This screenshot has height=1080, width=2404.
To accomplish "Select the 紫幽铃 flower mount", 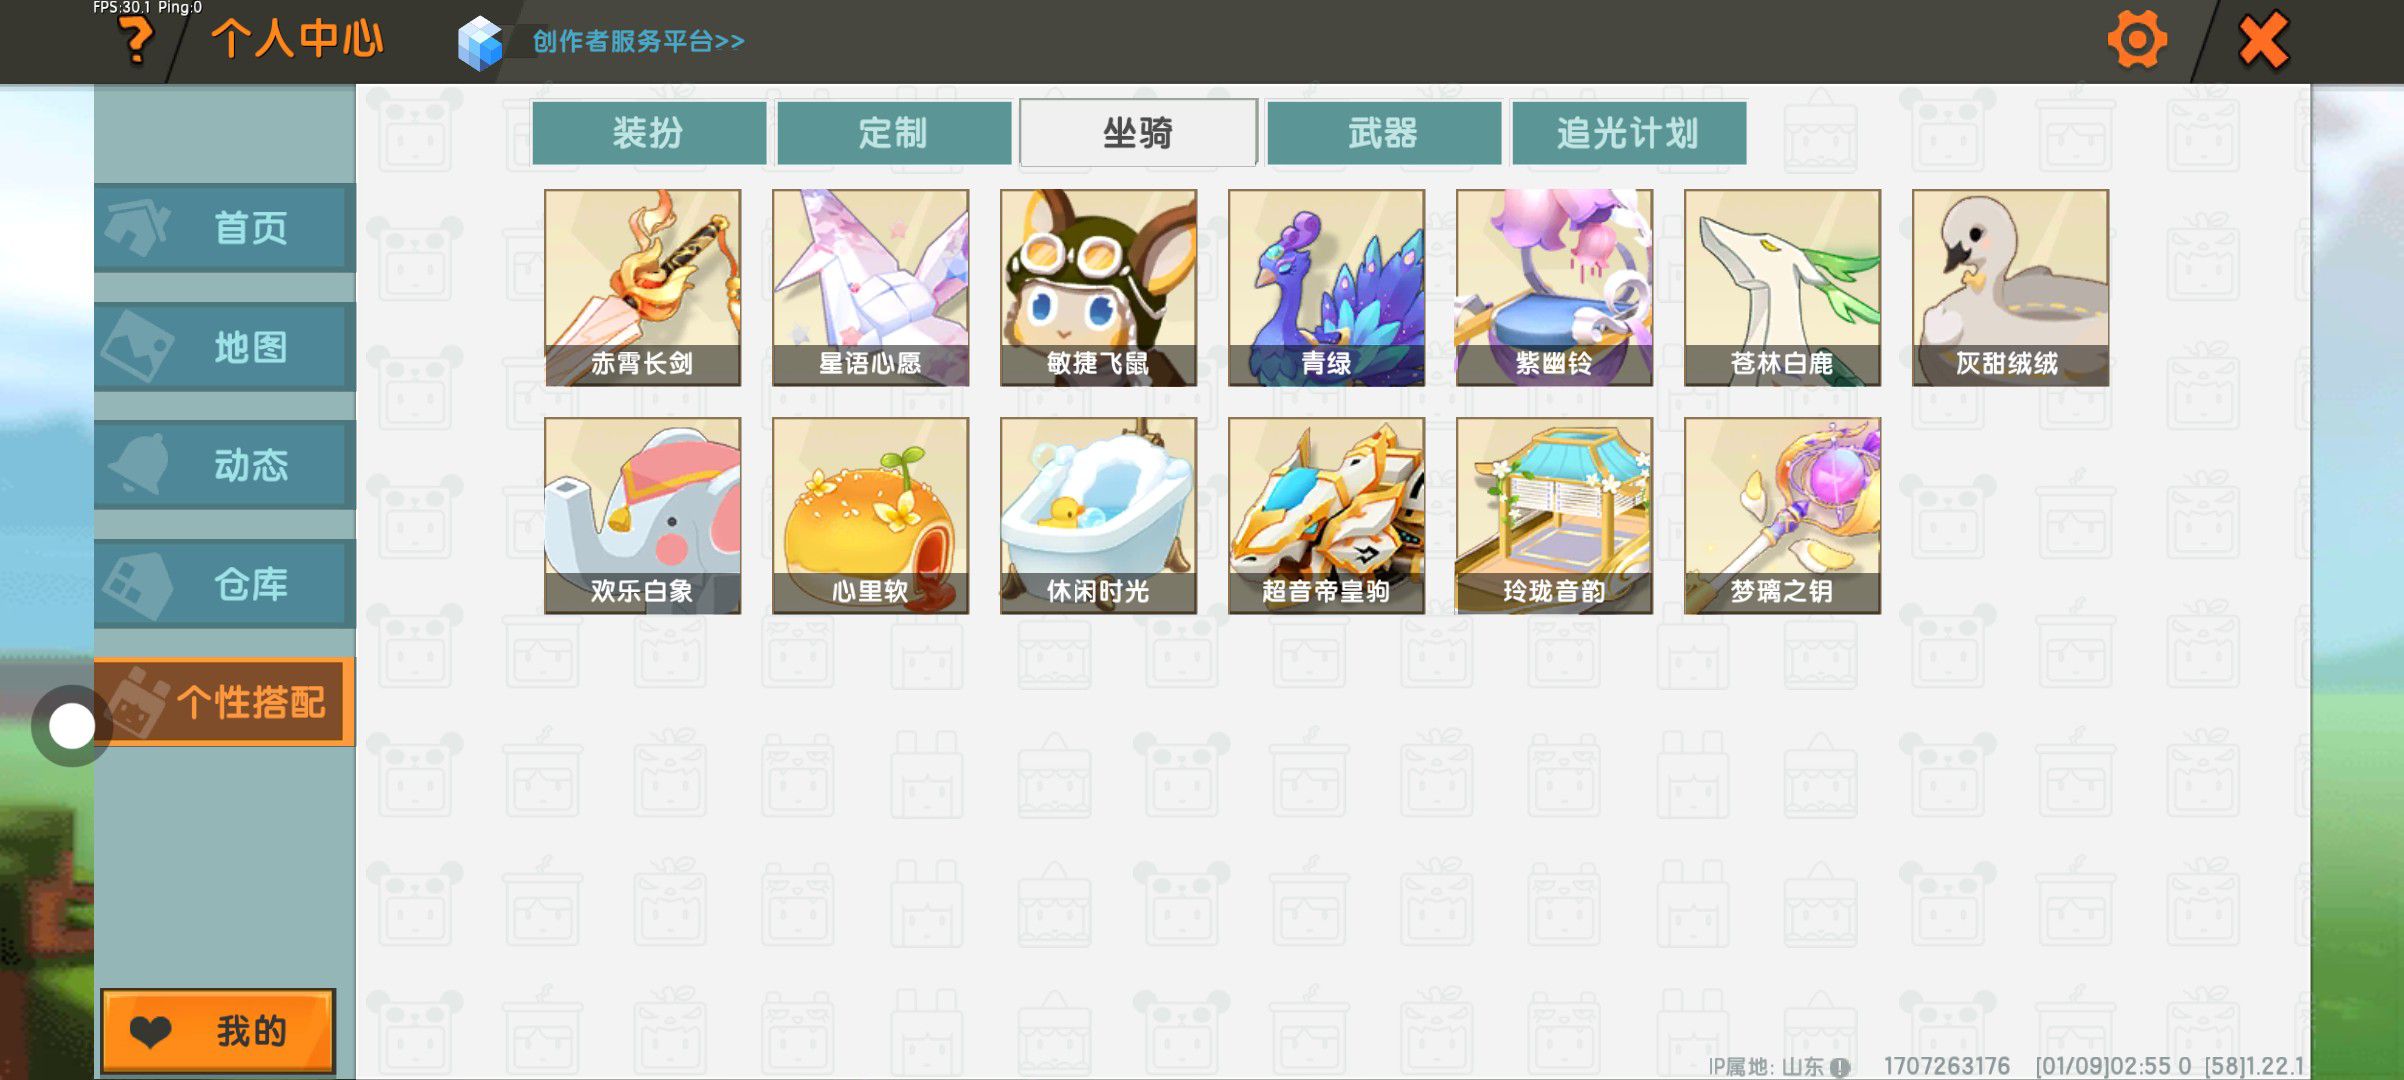I will [1554, 288].
